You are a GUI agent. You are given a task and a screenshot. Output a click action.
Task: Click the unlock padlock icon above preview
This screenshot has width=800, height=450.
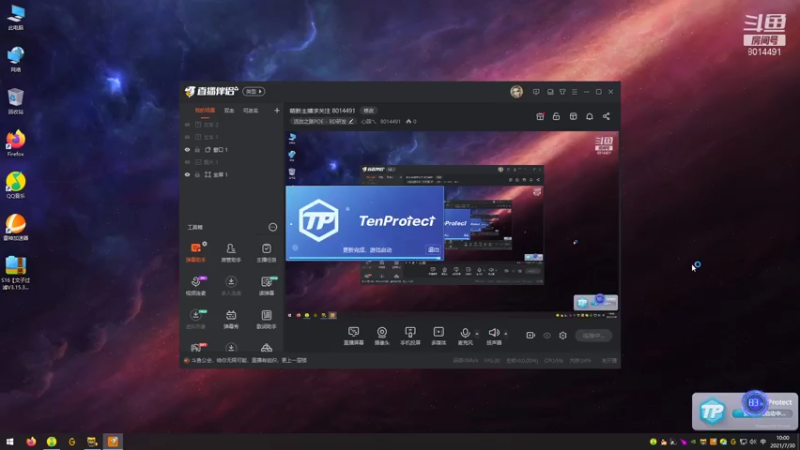click(x=556, y=116)
